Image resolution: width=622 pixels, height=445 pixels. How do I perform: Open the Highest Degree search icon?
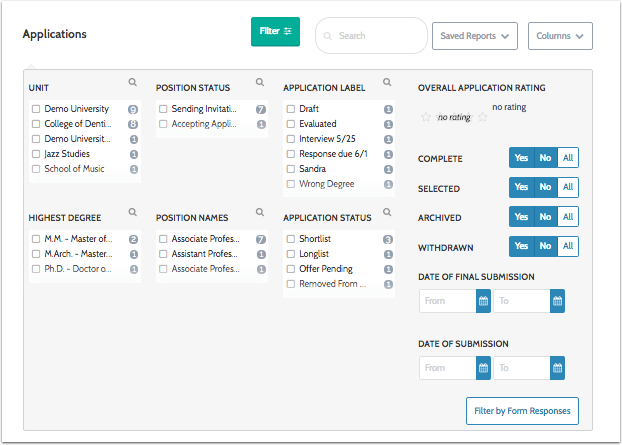coord(132,212)
